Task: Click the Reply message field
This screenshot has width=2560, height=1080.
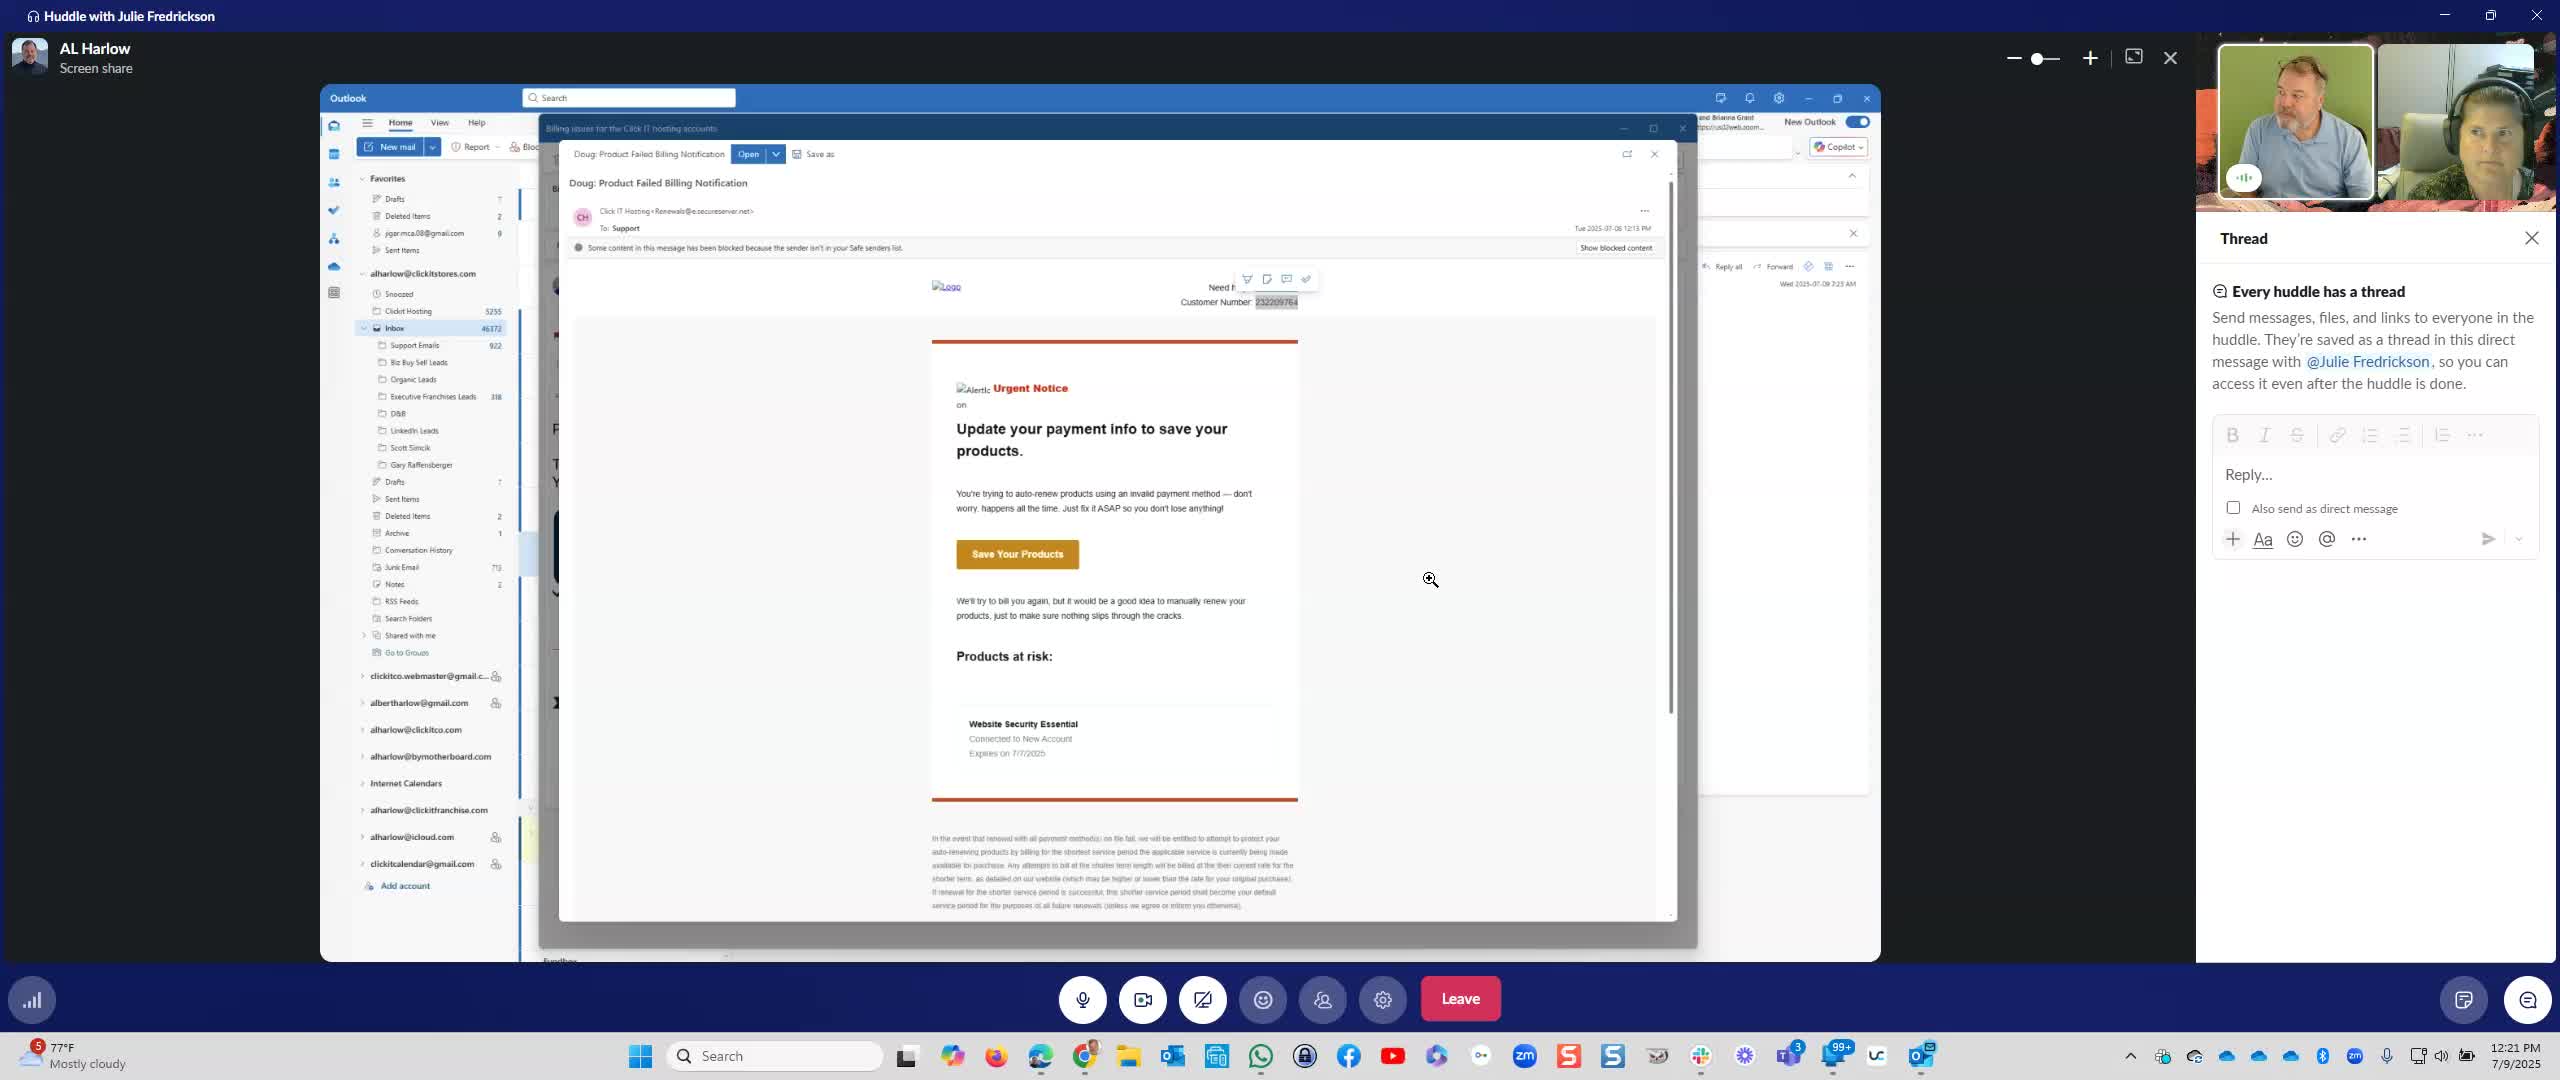Action: (2375, 474)
